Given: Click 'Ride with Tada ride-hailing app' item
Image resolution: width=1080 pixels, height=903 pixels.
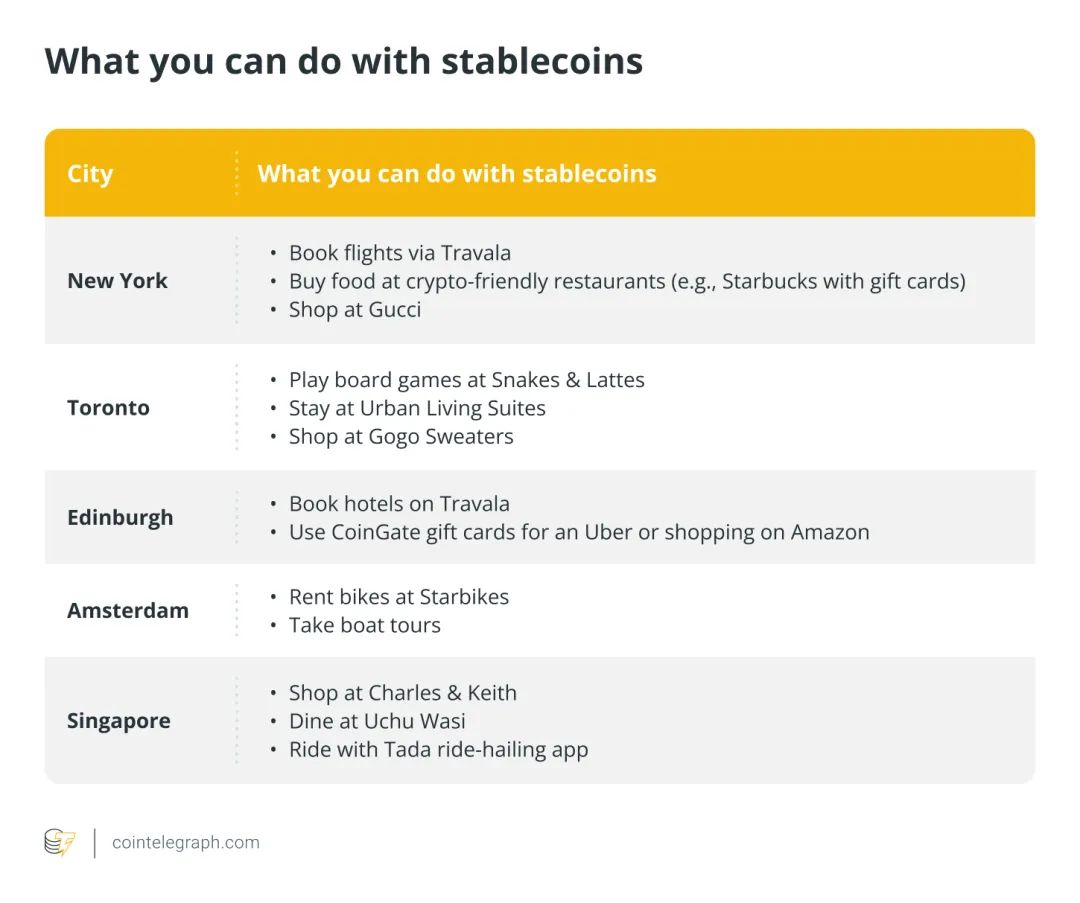Looking at the screenshot, I should pos(438,749).
